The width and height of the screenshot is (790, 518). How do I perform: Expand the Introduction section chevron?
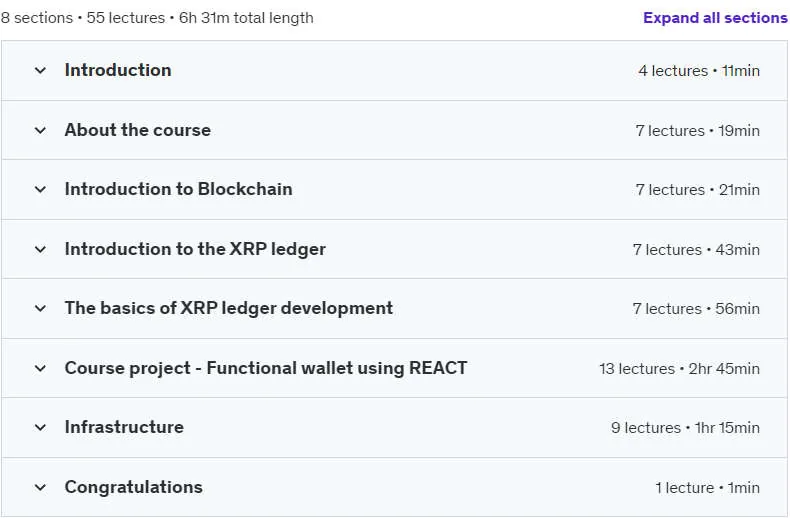click(x=40, y=71)
